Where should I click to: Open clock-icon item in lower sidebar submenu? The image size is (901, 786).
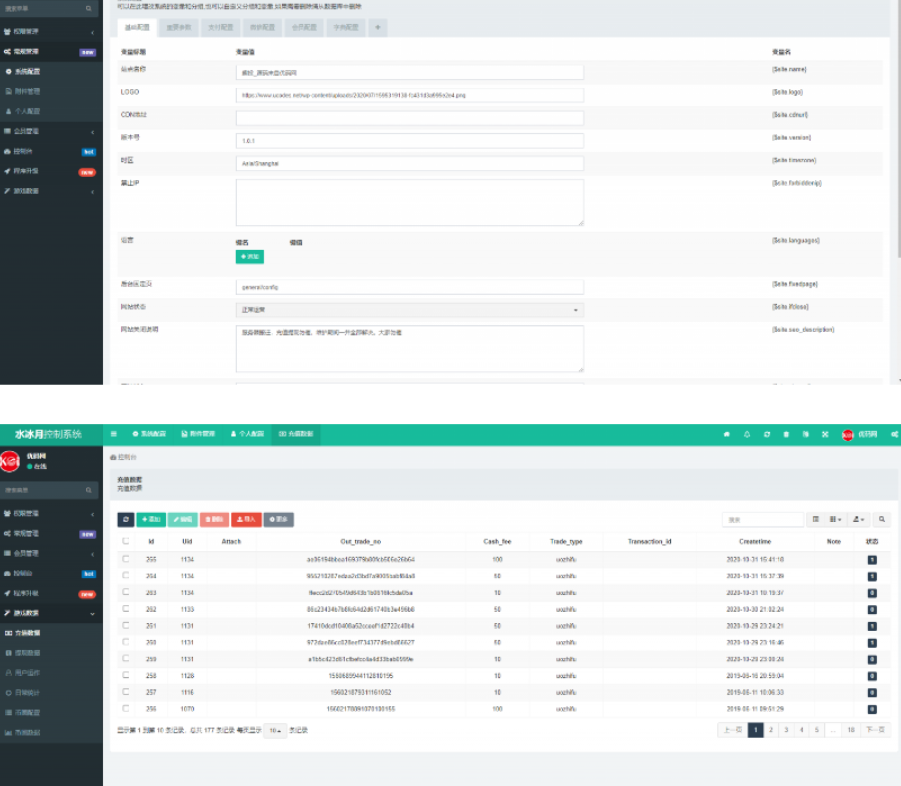pos(51,693)
